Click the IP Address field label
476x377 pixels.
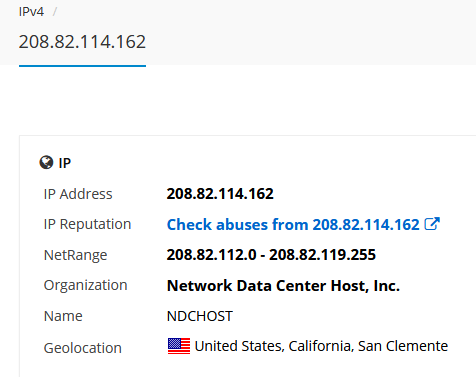(78, 194)
